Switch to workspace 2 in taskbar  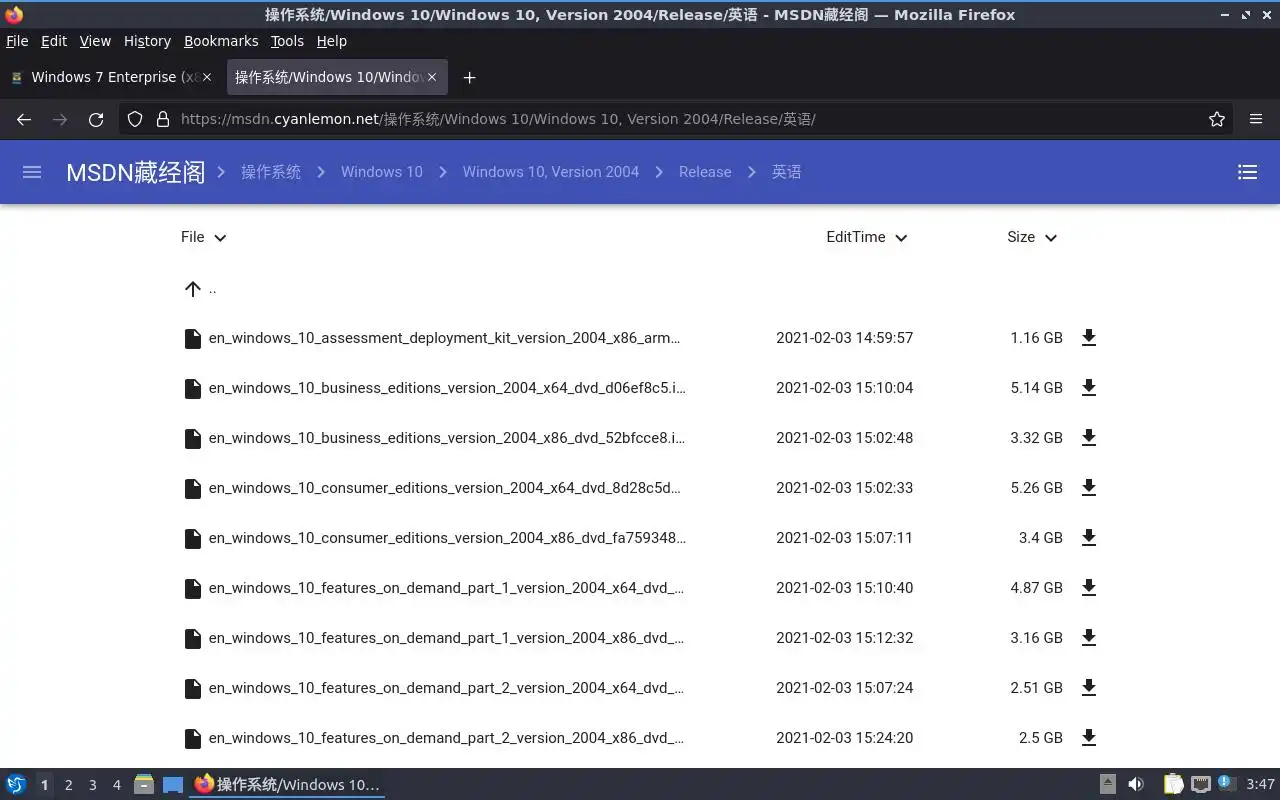[68, 785]
